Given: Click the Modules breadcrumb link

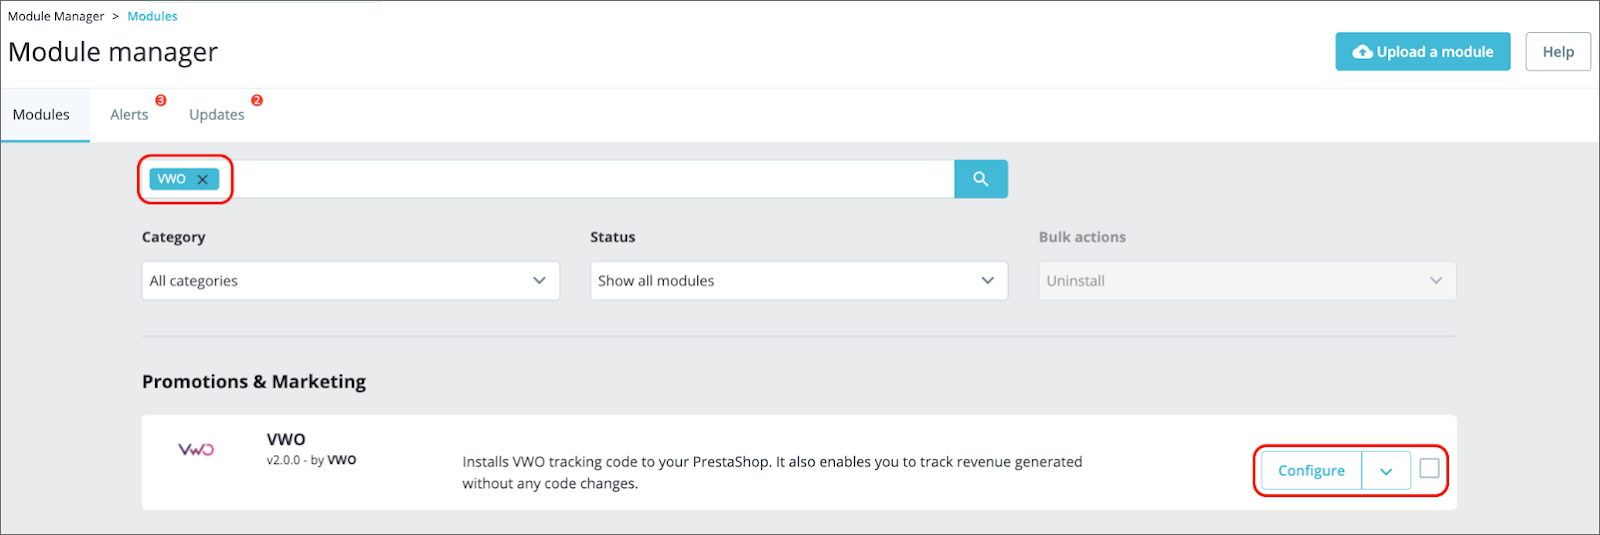Looking at the screenshot, I should (x=152, y=16).
